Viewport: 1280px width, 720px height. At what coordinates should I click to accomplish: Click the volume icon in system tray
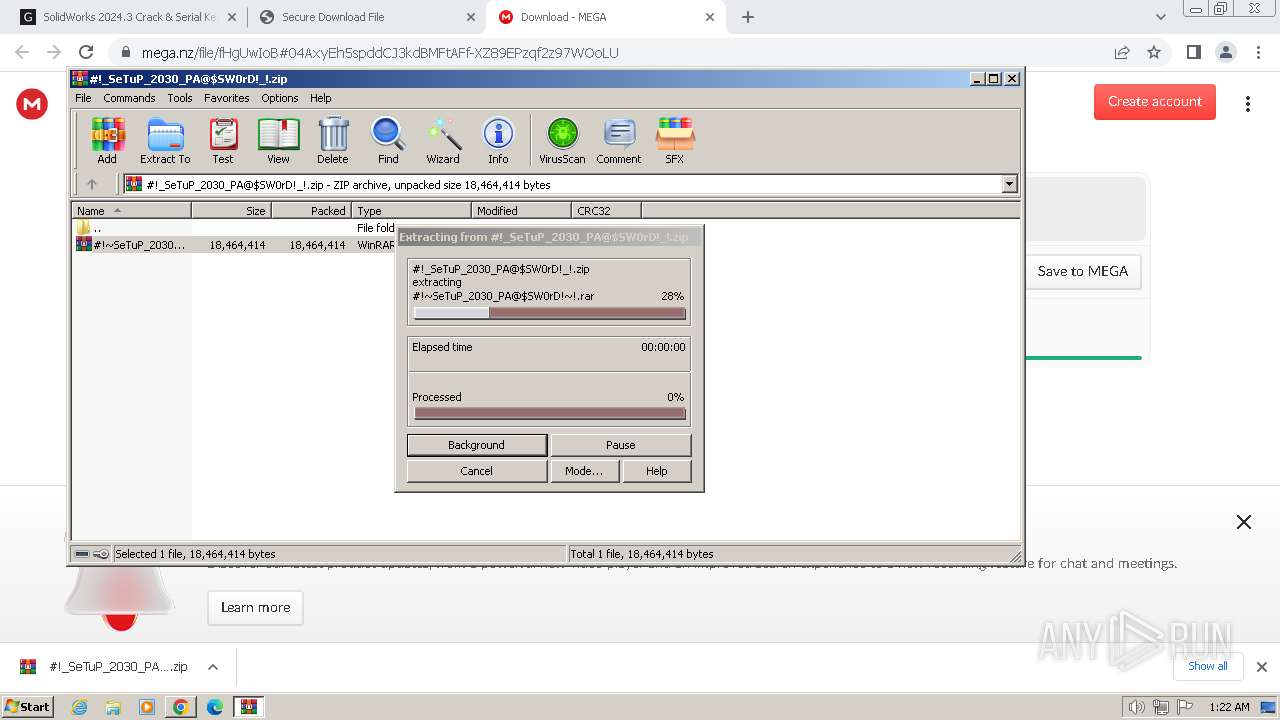pyautogui.click(x=1136, y=707)
